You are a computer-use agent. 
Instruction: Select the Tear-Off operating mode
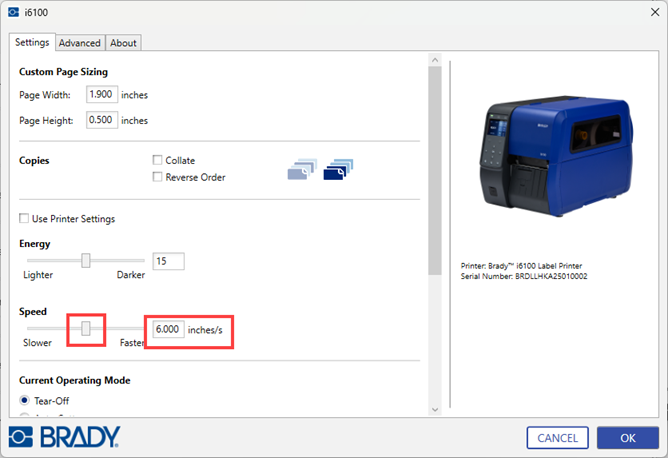[x=25, y=401]
